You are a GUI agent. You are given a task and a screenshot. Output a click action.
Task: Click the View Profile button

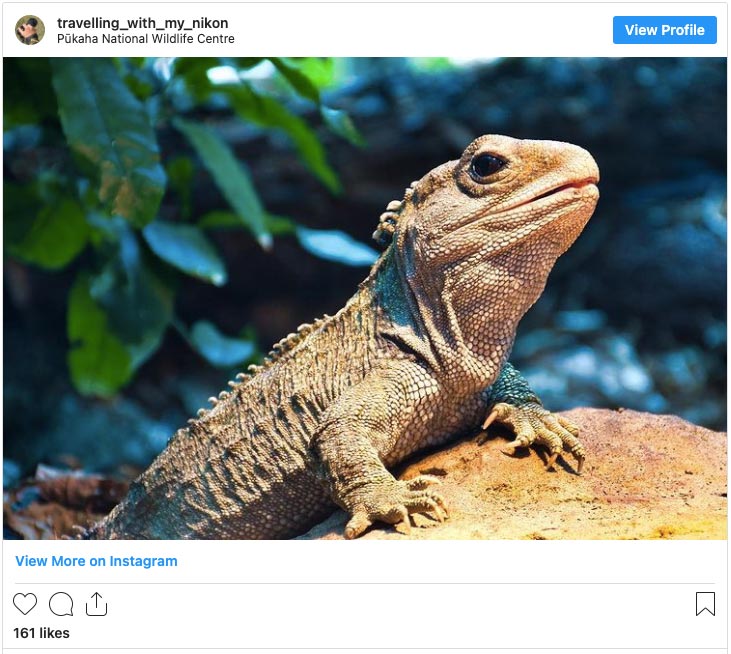pyautogui.click(x=664, y=30)
